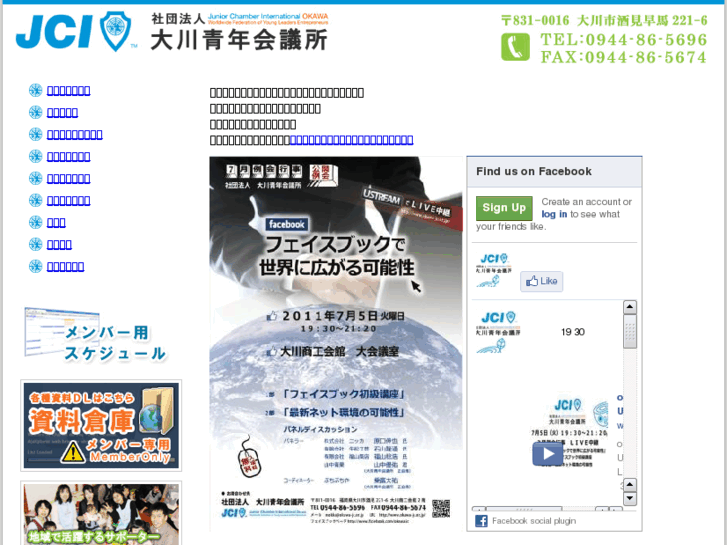Open the shortest three-character sidebar link

(56, 223)
